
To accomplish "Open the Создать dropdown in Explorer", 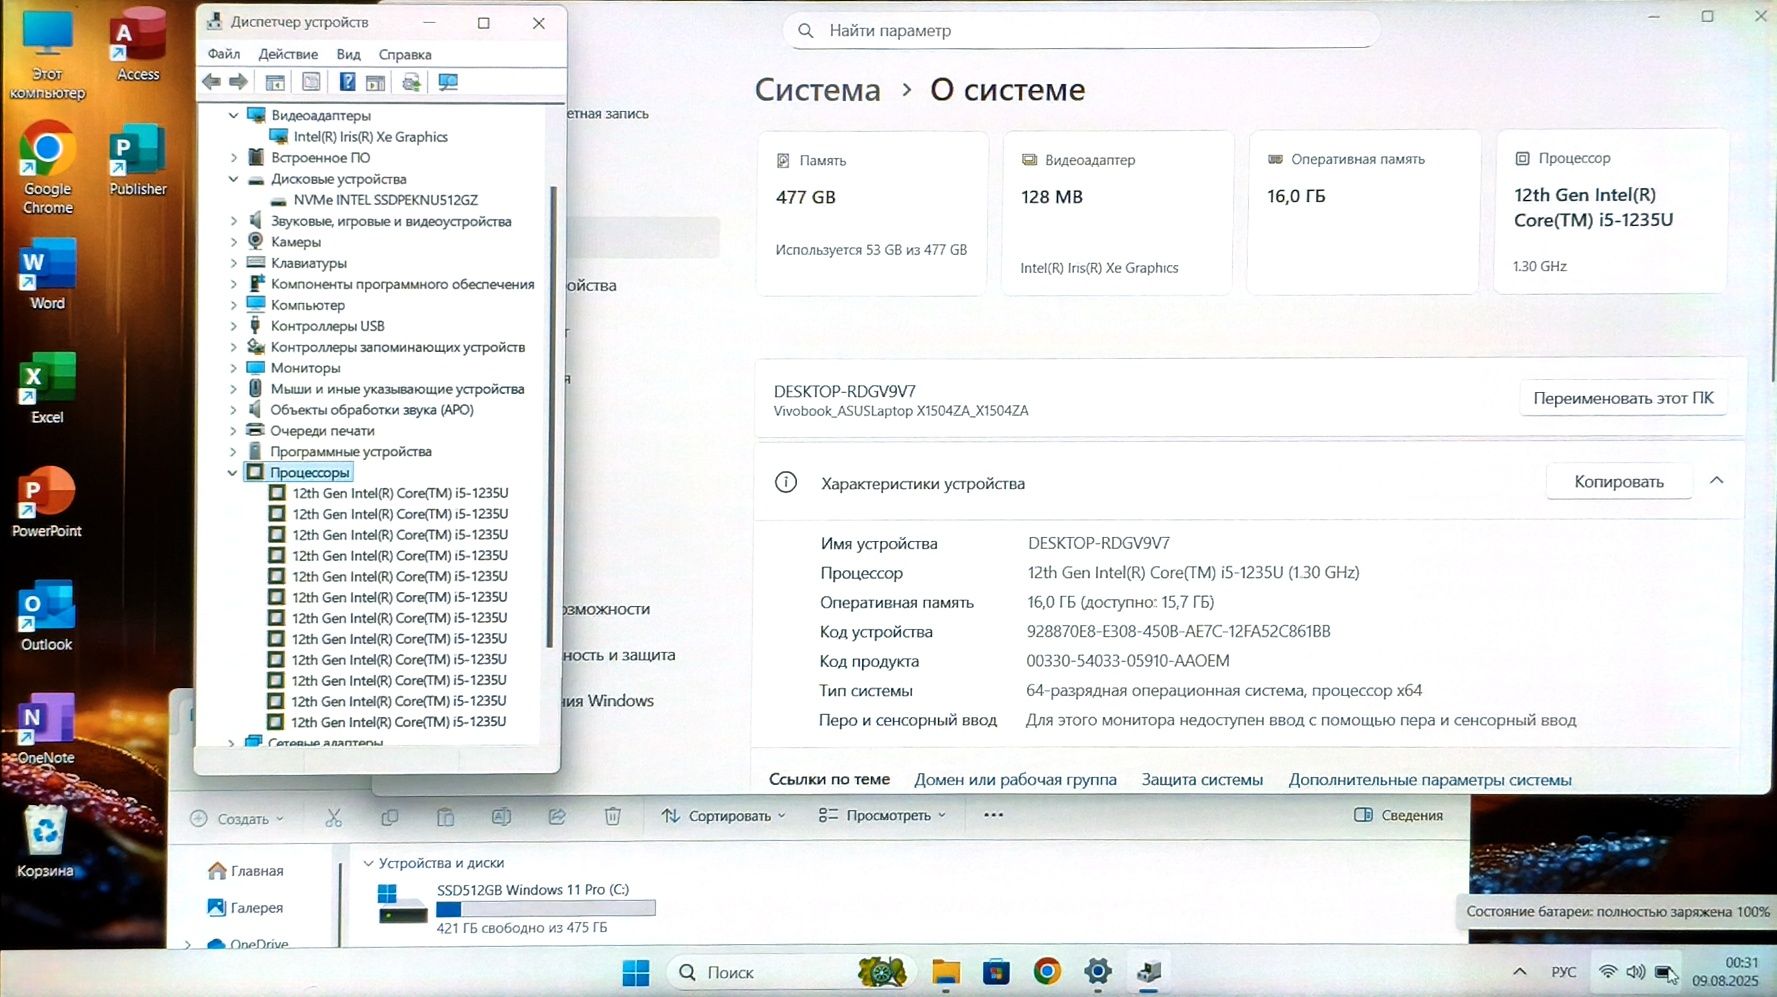I will coord(237,819).
